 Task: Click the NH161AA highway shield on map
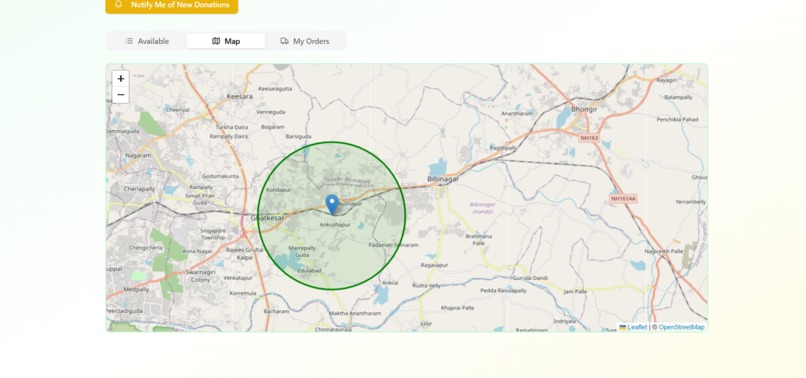click(x=623, y=199)
